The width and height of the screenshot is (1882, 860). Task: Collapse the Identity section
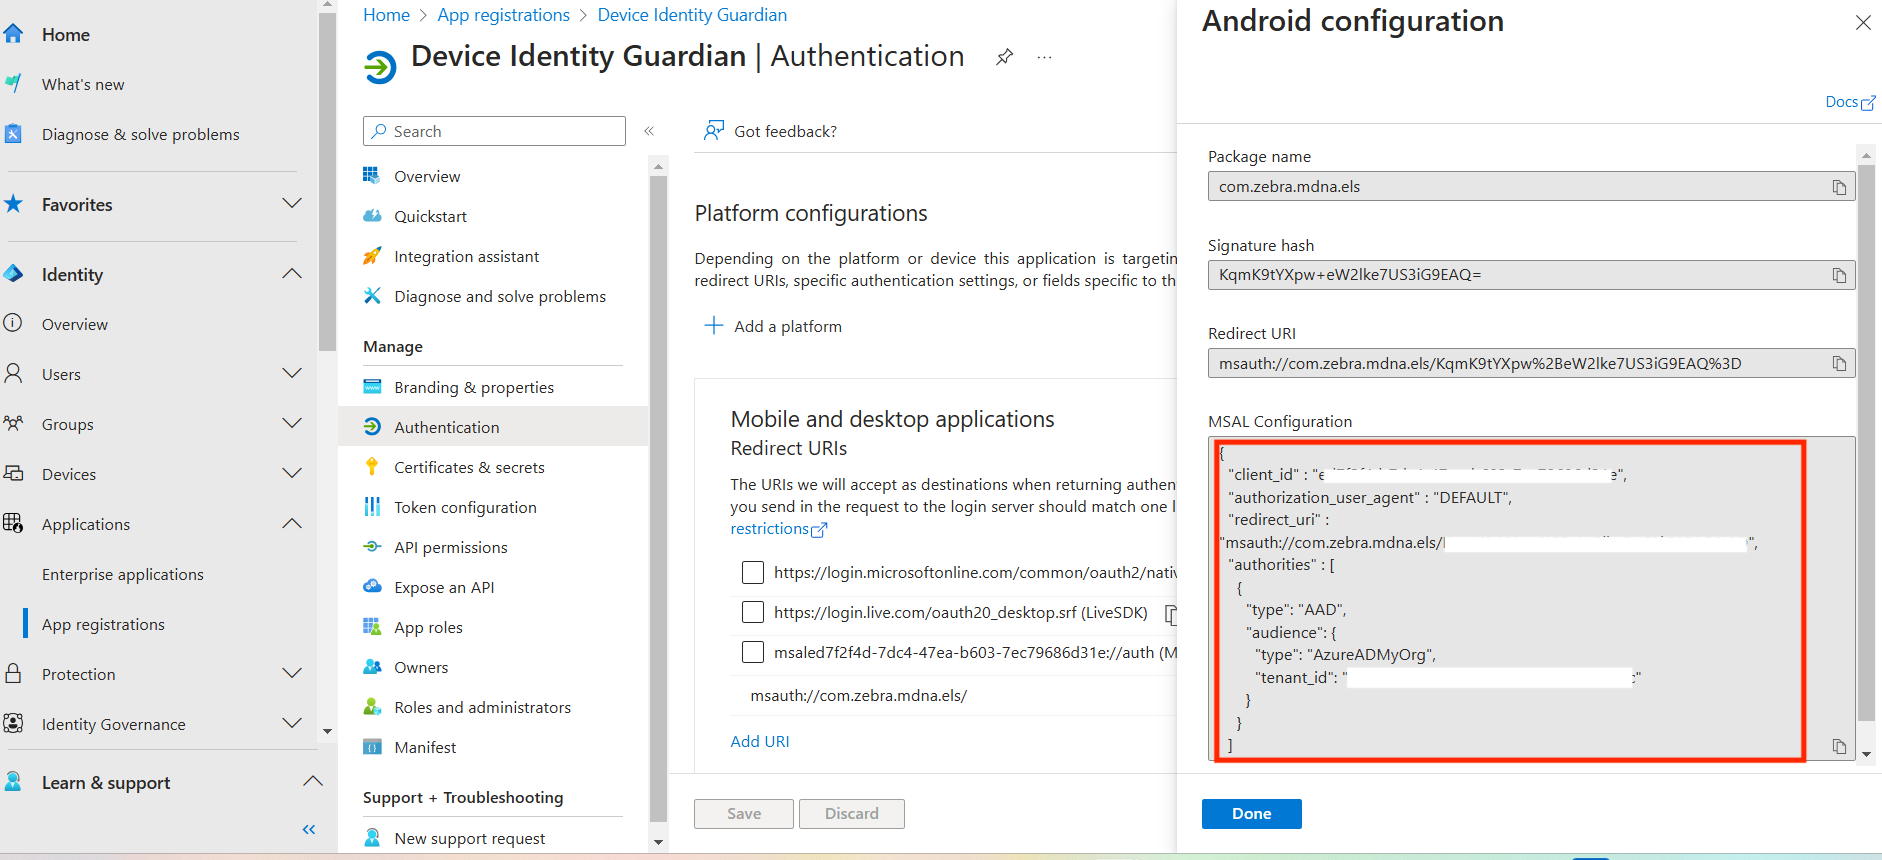pos(292,274)
